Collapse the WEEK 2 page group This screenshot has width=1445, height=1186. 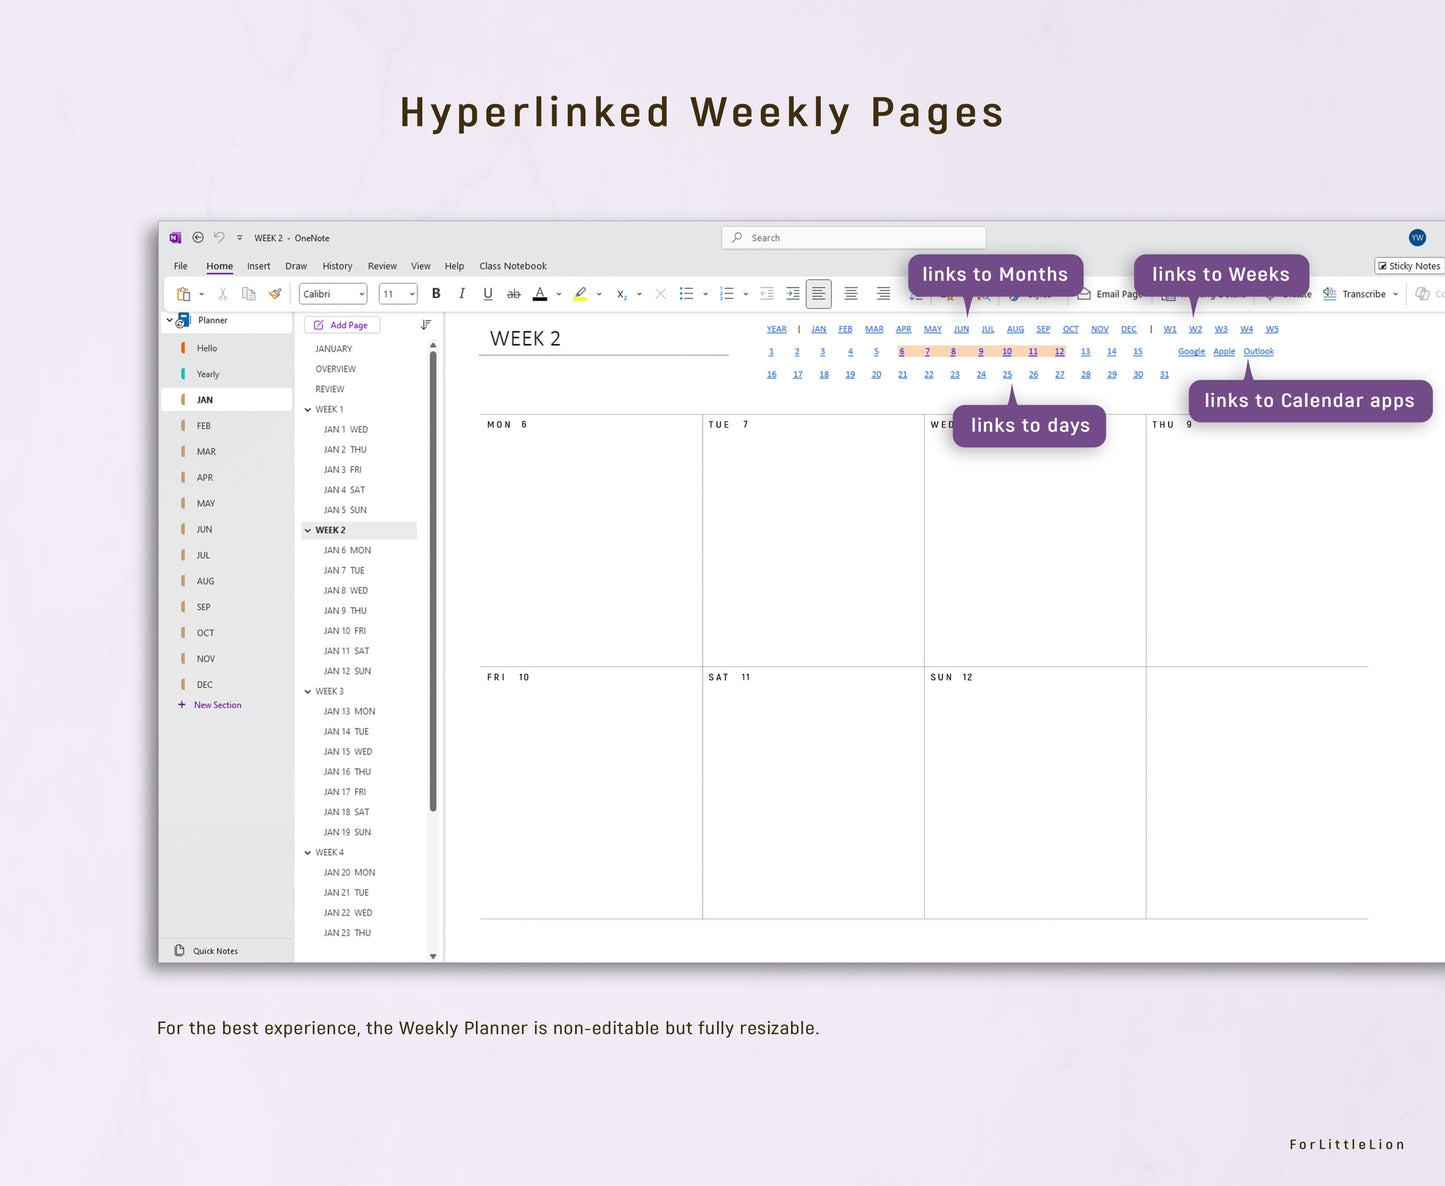(308, 529)
